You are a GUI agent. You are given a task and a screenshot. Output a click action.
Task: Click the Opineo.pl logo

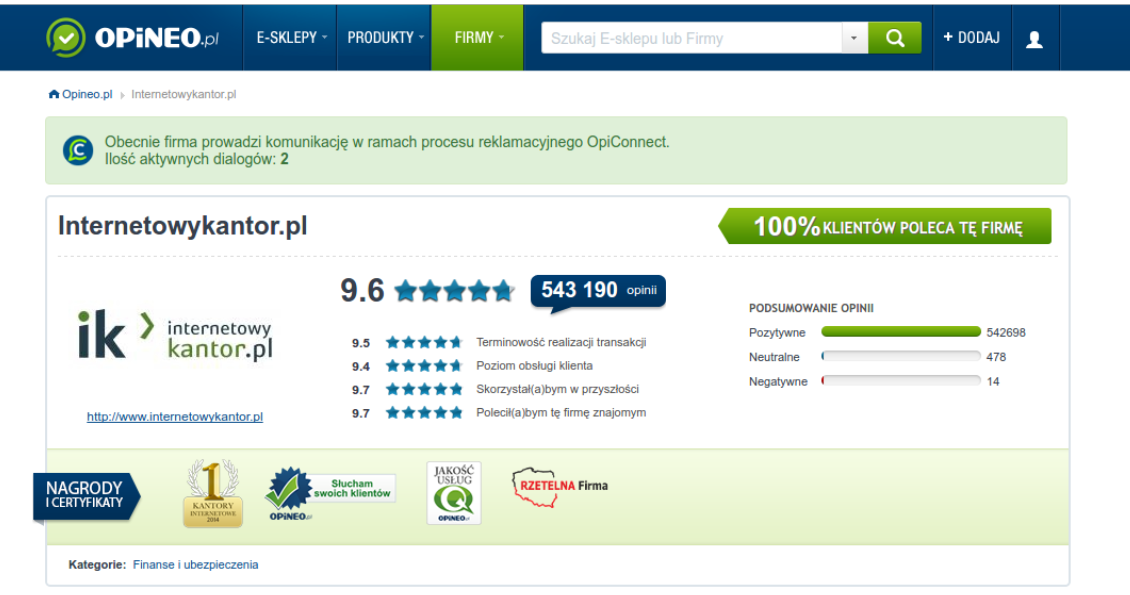point(132,38)
